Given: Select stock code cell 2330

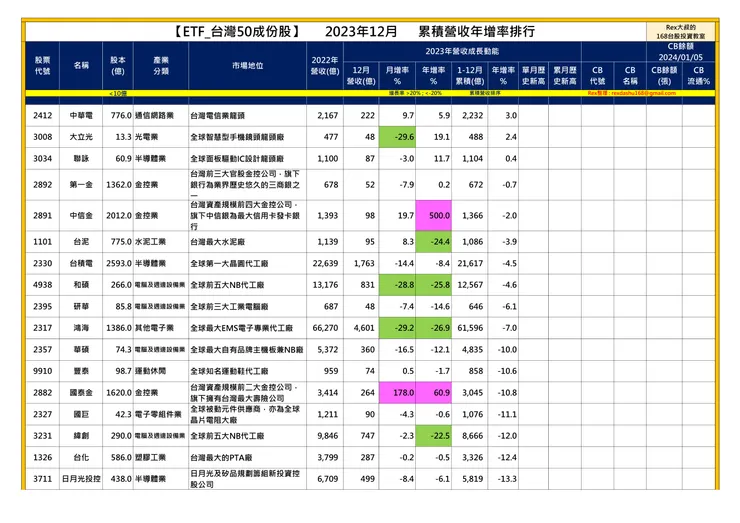Looking at the screenshot, I should (42, 263).
